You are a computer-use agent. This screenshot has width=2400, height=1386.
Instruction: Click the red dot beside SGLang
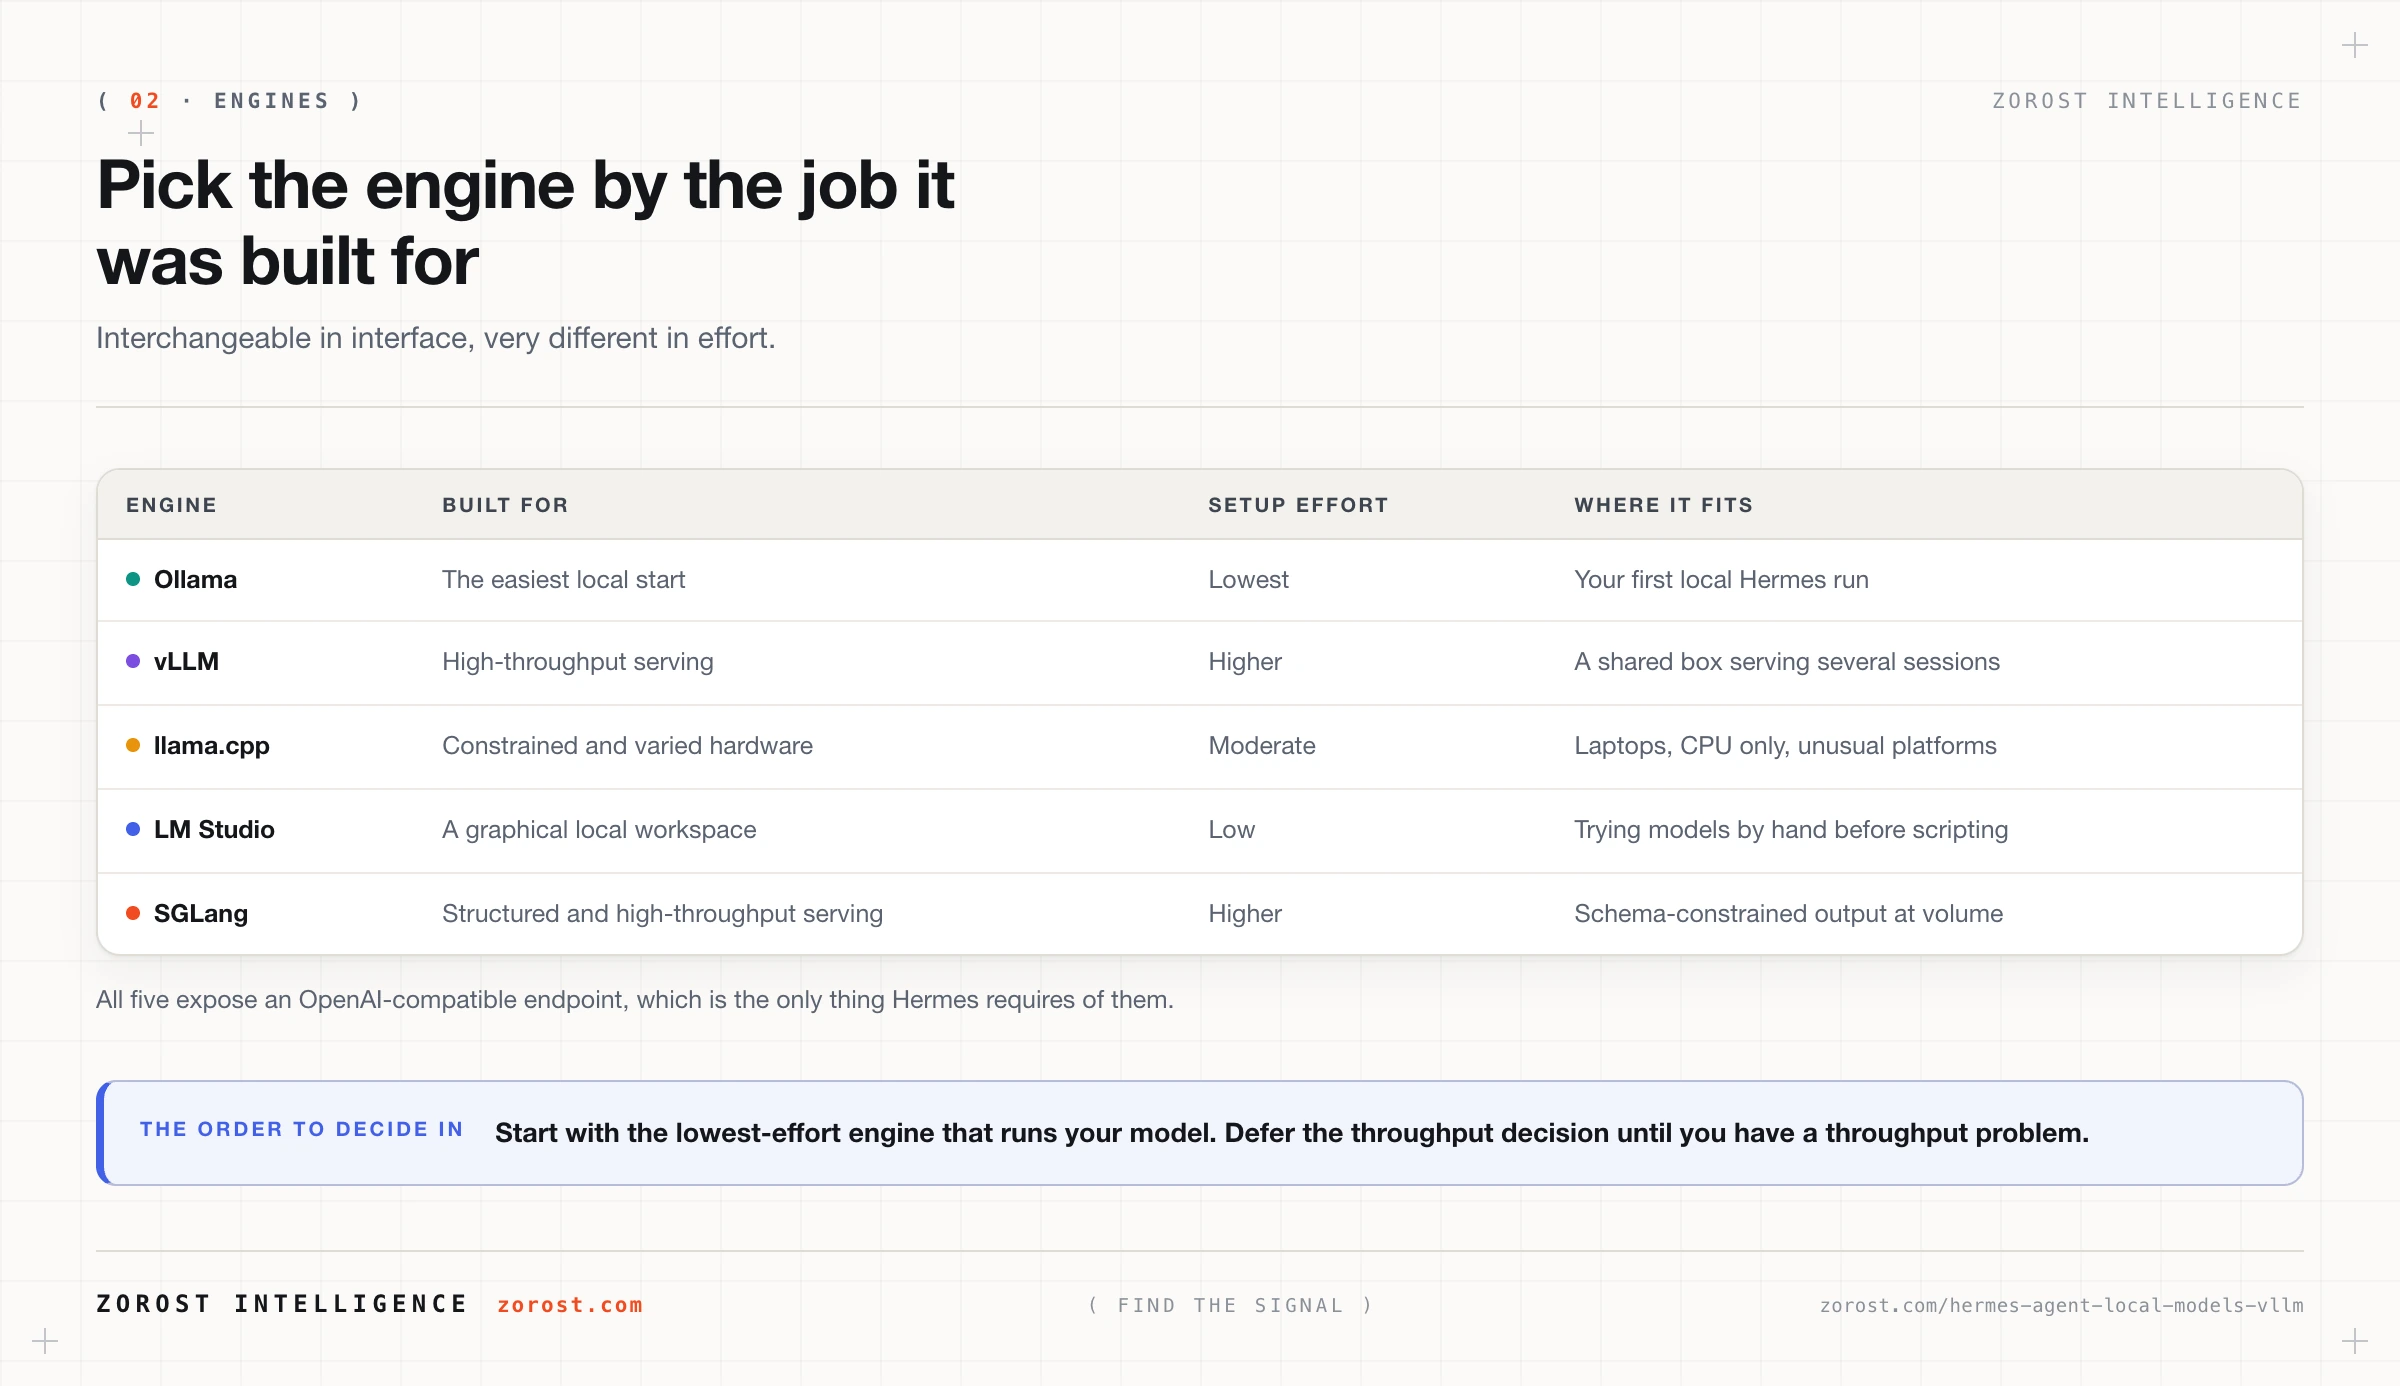click(133, 913)
